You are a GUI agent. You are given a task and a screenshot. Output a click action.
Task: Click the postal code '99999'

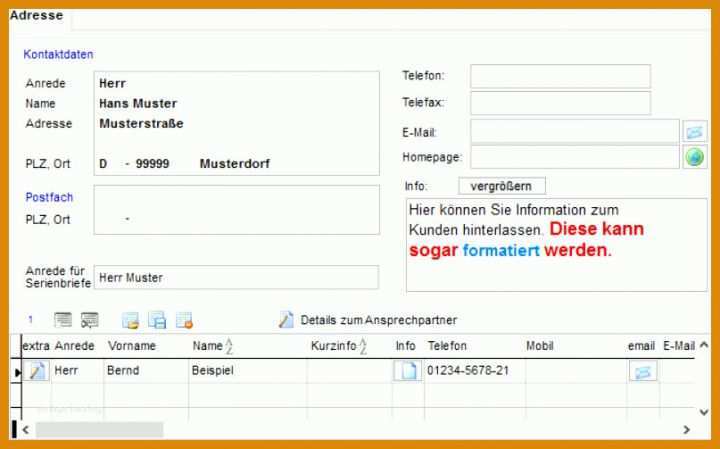pos(152,163)
